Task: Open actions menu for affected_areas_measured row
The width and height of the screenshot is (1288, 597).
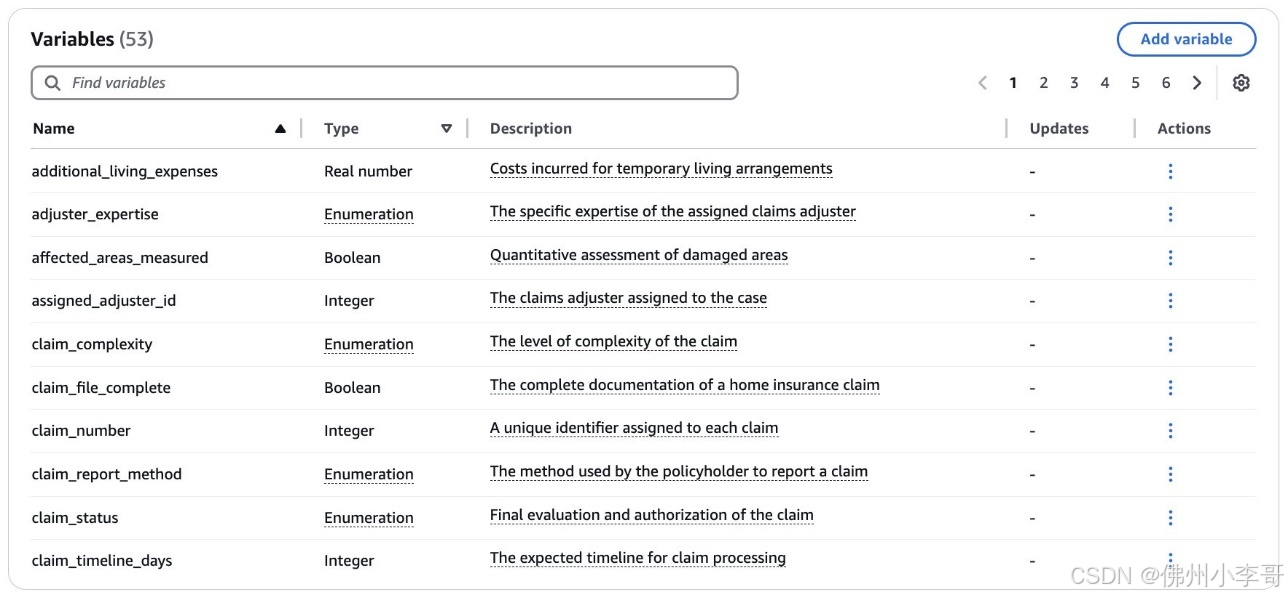Action: click(1170, 258)
